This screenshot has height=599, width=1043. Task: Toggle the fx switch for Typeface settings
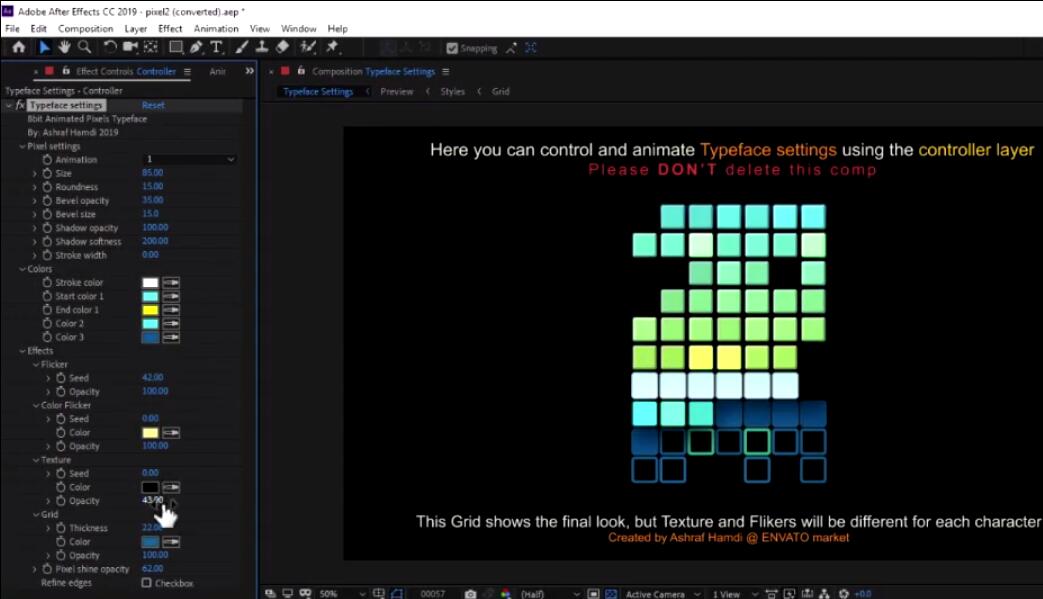[x=20, y=105]
